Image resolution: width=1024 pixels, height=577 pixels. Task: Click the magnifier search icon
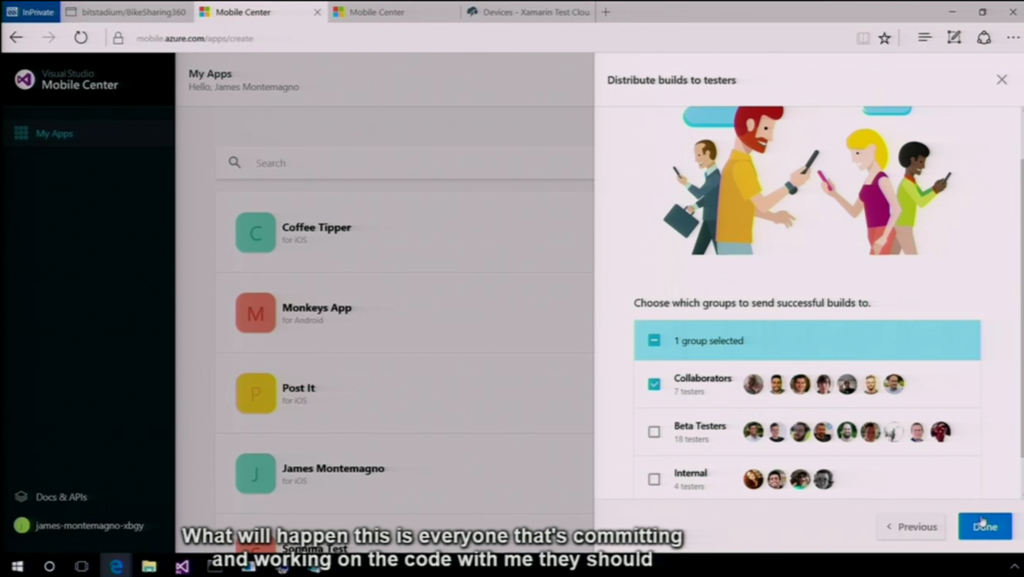tap(234, 163)
